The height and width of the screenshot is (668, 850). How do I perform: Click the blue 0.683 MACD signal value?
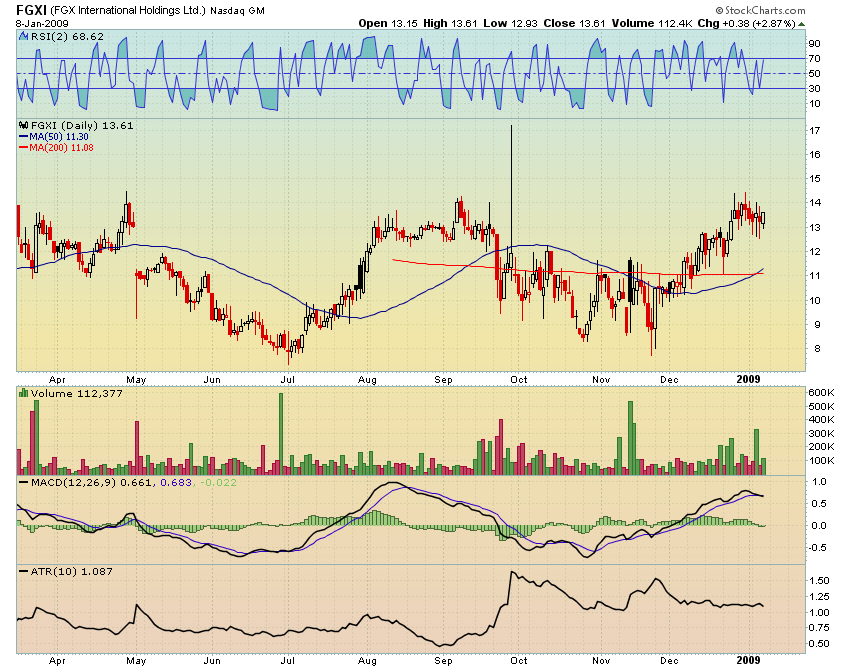[176, 482]
